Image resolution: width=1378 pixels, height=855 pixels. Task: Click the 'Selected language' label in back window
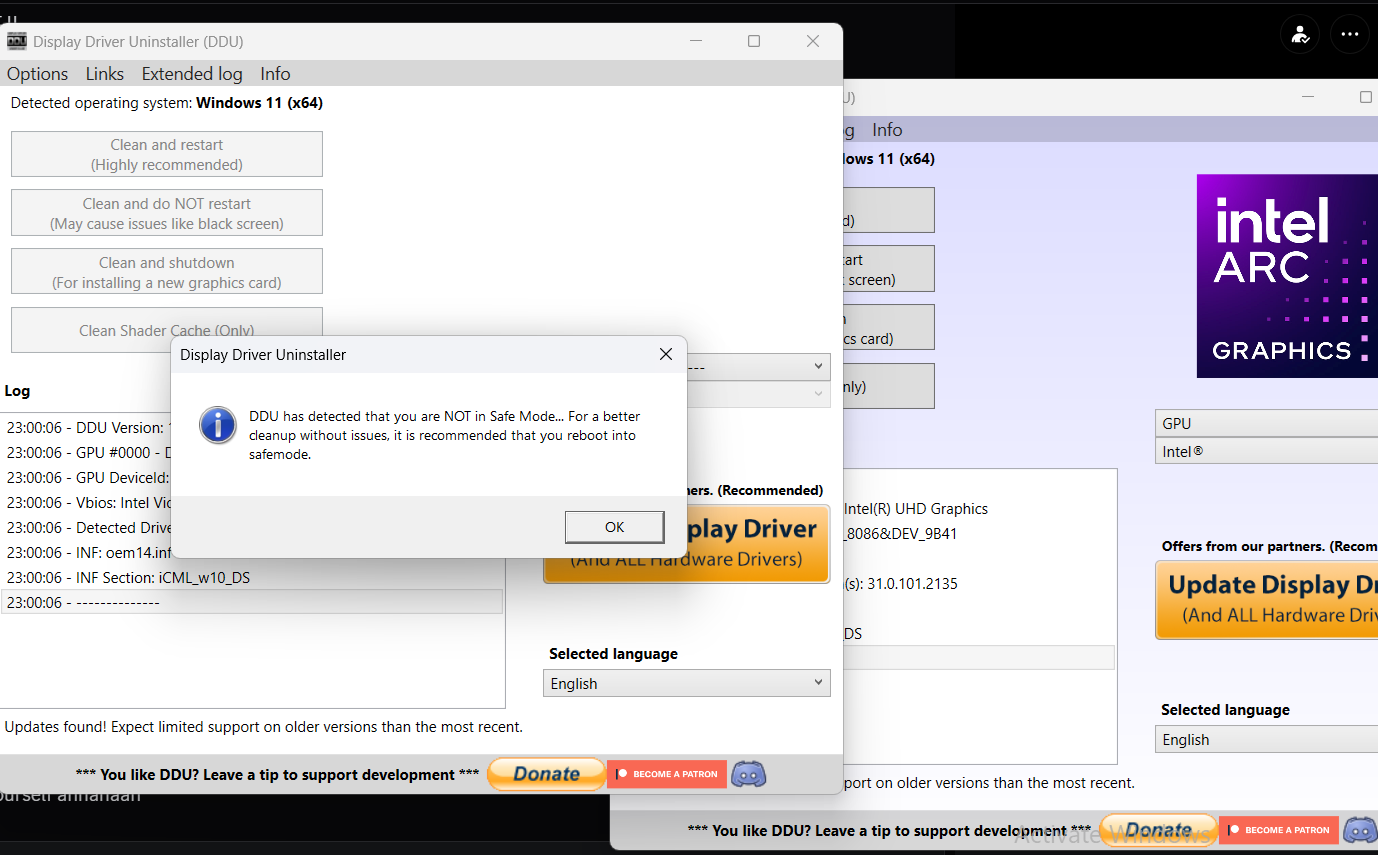[1225, 710]
